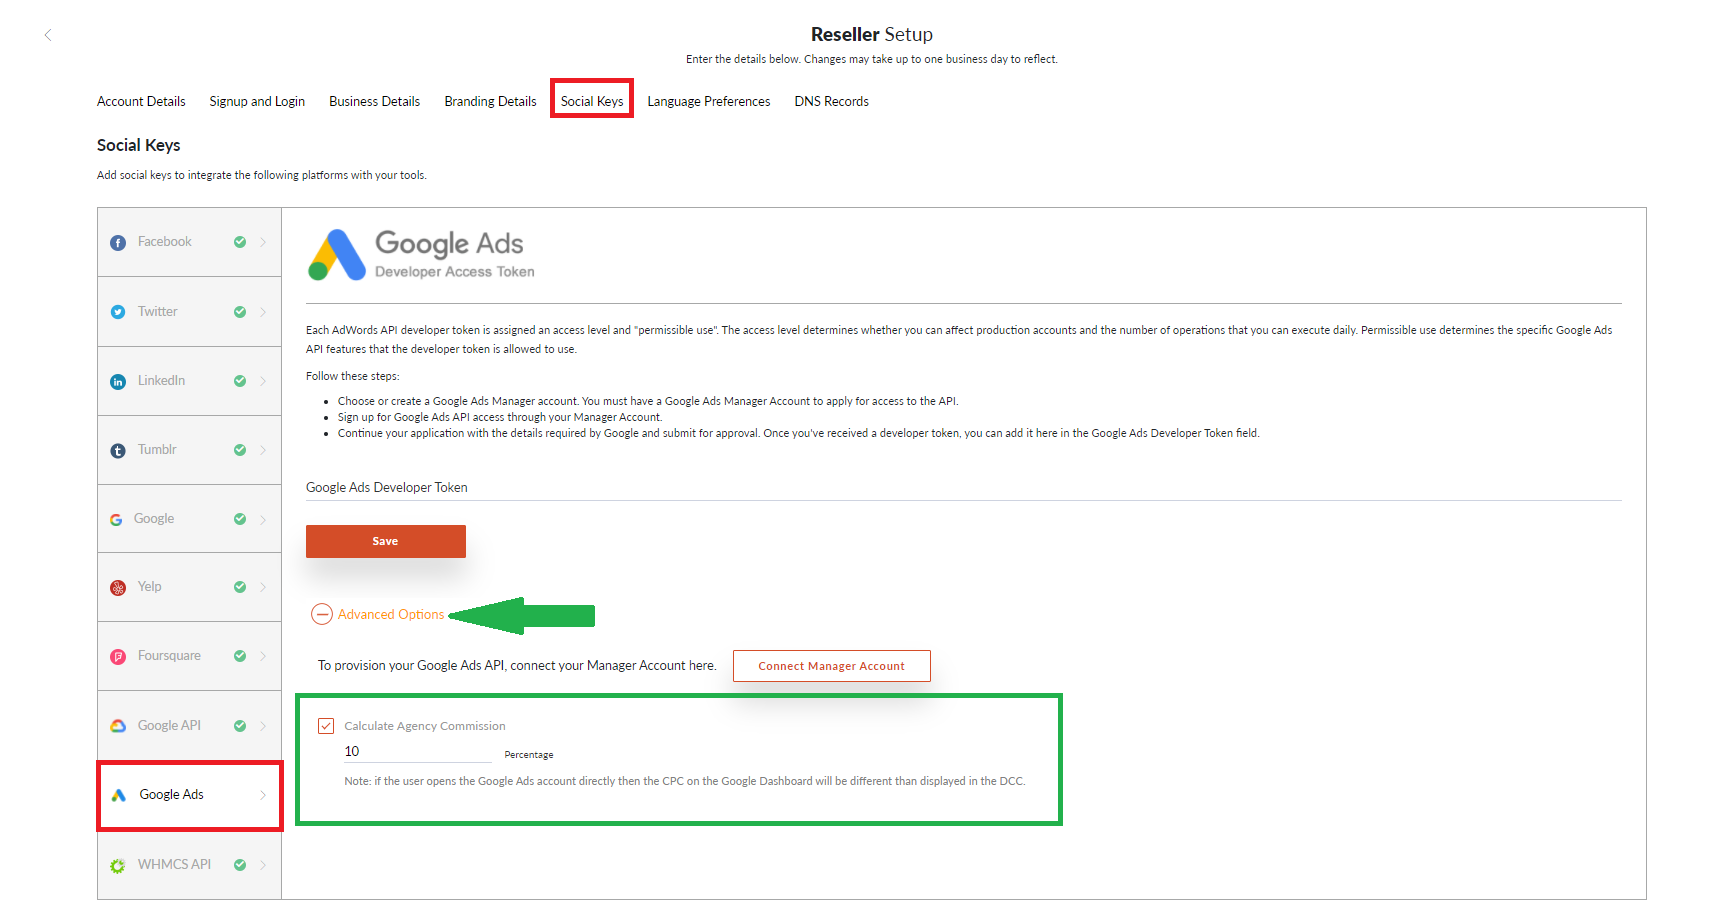Expand Google row chevron
The image size is (1735, 909).
[x=263, y=519]
